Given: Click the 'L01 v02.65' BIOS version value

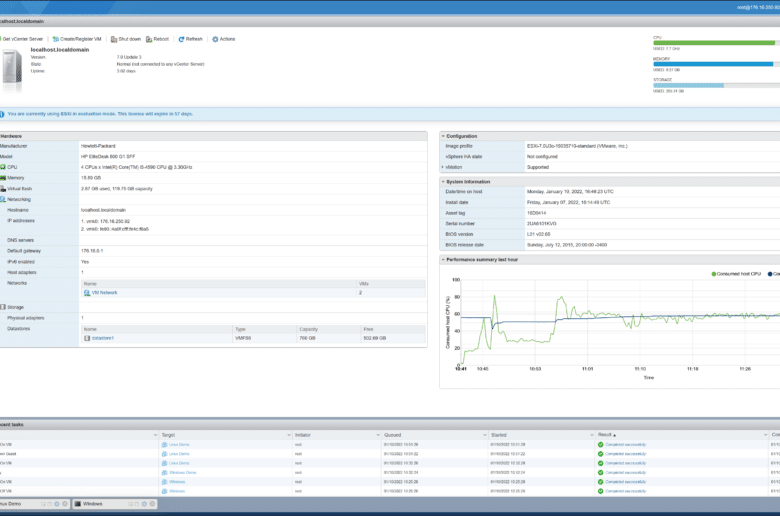Looking at the screenshot, I should pyautogui.click(x=538, y=234).
